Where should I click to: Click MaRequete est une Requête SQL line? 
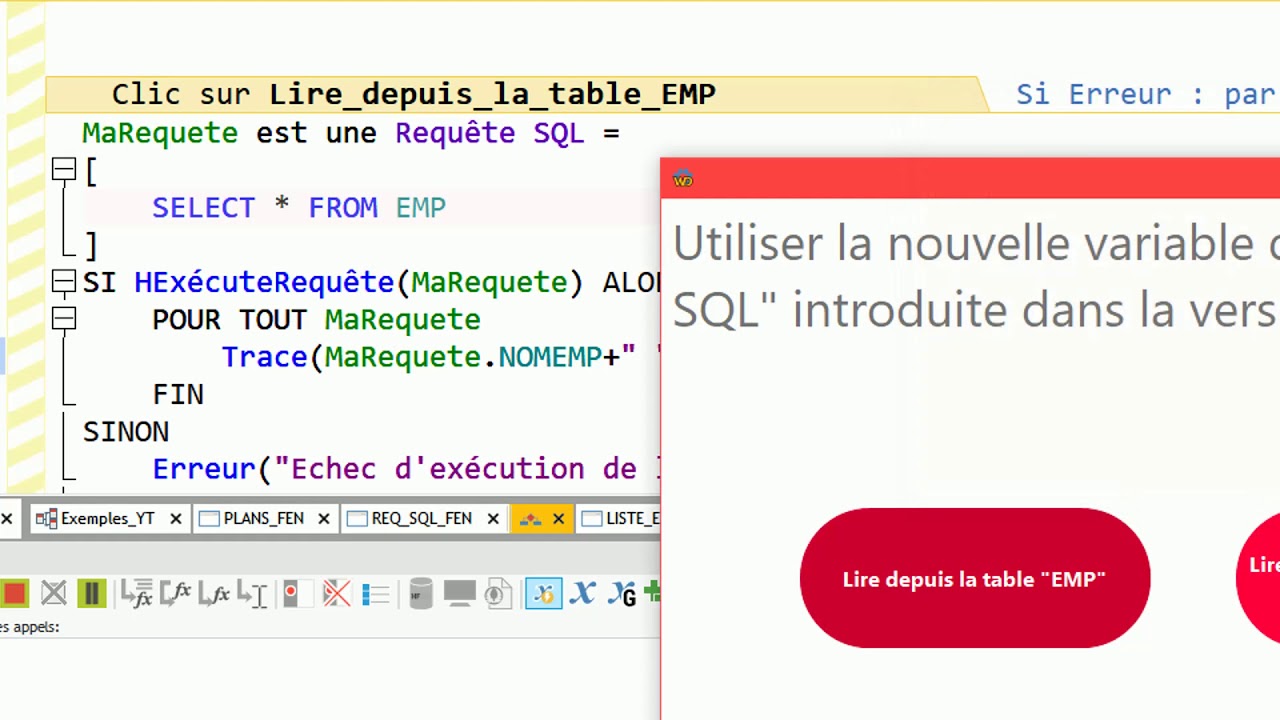[351, 133]
